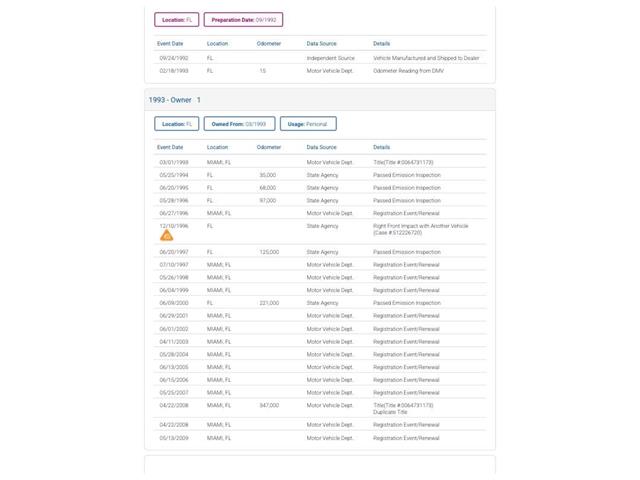Select the Right Front Impact accident detail row
This screenshot has width=640, height=480.
(320, 232)
